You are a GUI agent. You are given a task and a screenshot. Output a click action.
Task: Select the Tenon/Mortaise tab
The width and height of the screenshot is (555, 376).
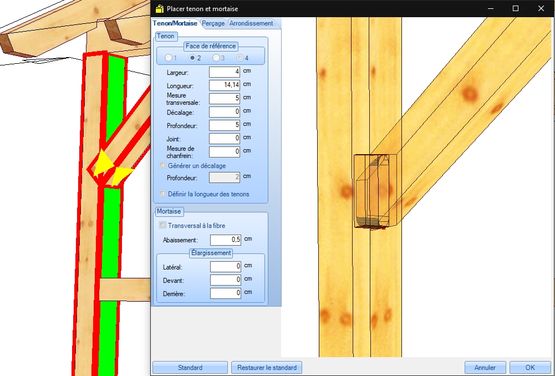(x=175, y=23)
